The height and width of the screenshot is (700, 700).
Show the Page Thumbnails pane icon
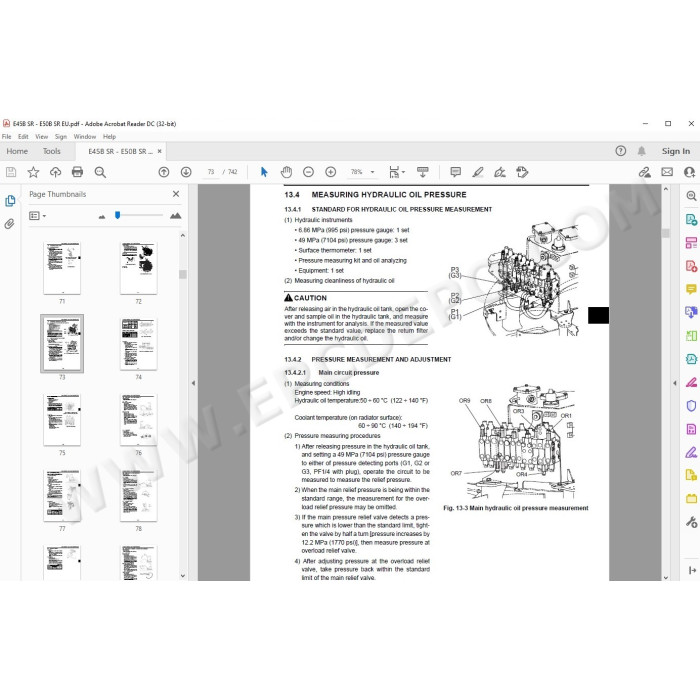[10, 201]
